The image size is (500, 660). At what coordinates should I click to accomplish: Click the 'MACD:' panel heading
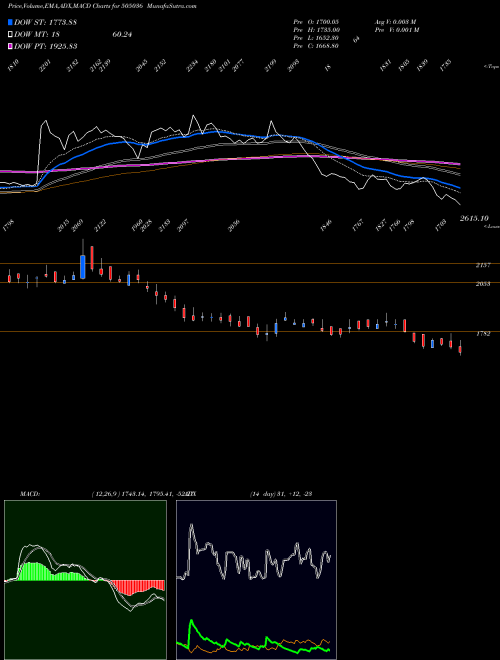point(30,494)
